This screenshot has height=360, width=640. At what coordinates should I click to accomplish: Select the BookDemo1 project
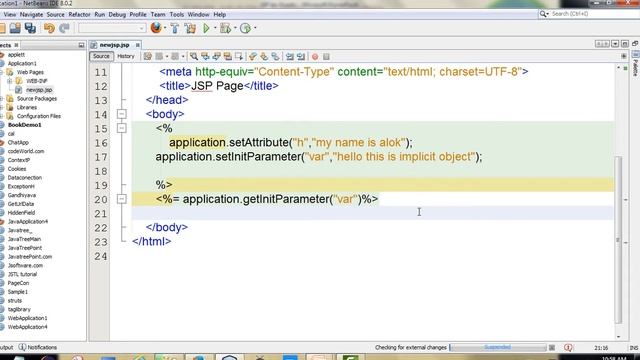pyautogui.click(x=24, y=125)
